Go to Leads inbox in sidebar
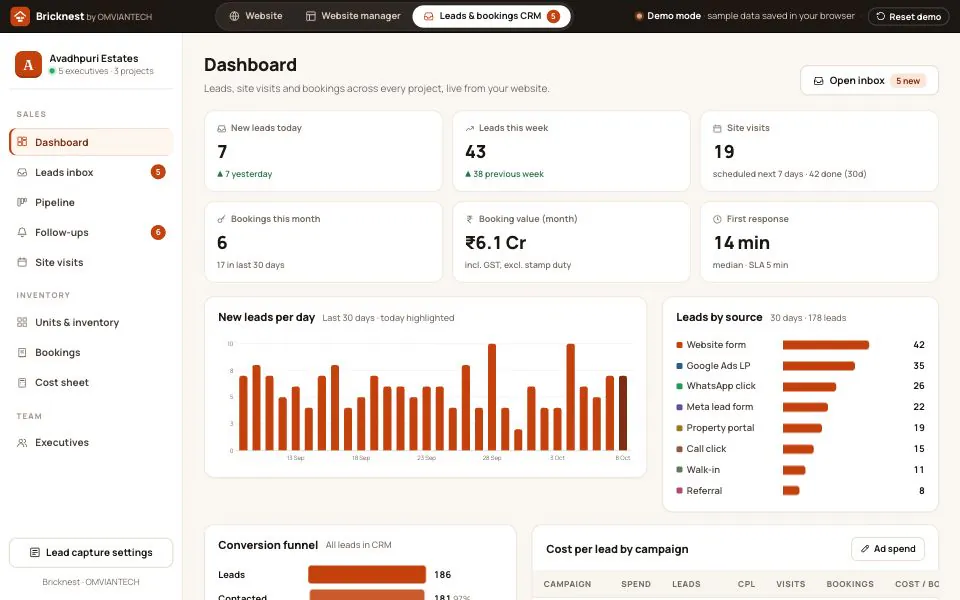960x600 pixels. coord(91,172)
